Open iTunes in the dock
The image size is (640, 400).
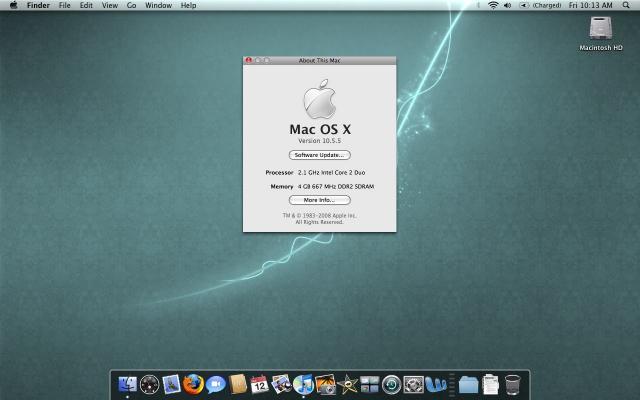[304, 383]
